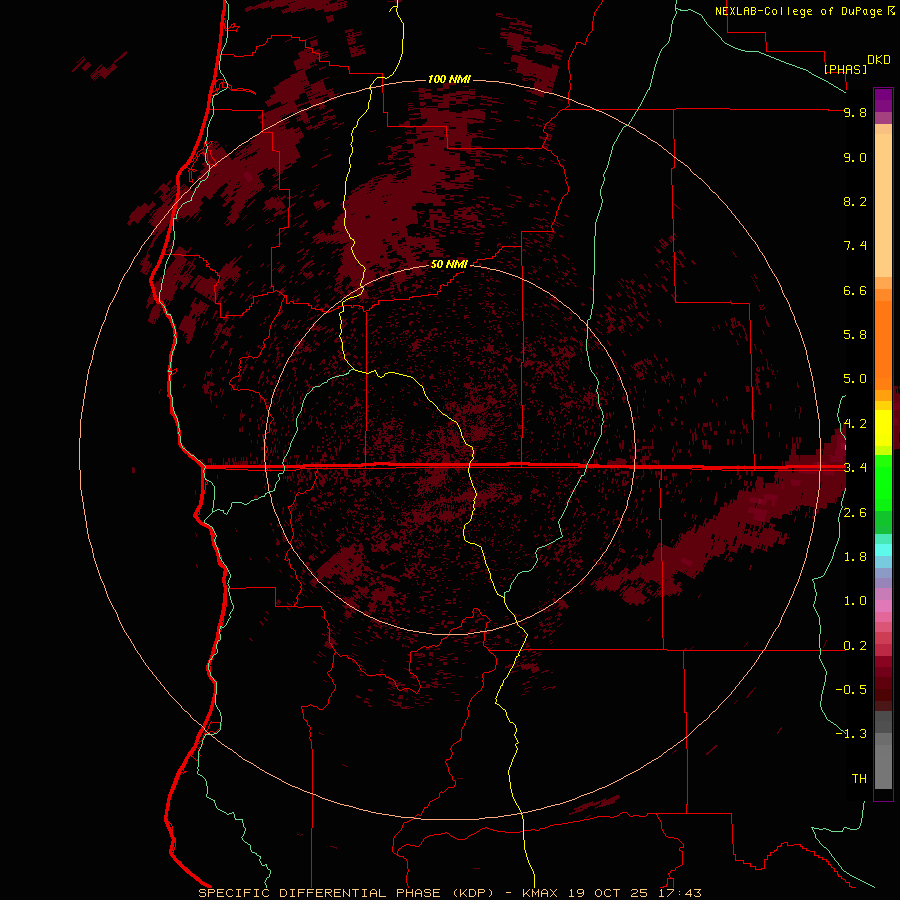The image size is (900, 900).
Task: Pick the pink color bar segment
Action: click(x=883, y=606)
